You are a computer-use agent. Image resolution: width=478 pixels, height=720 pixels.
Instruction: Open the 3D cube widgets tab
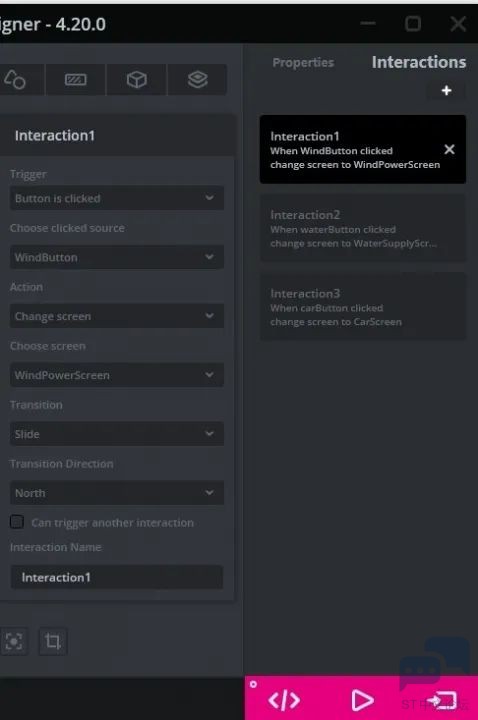pos(136,80)
